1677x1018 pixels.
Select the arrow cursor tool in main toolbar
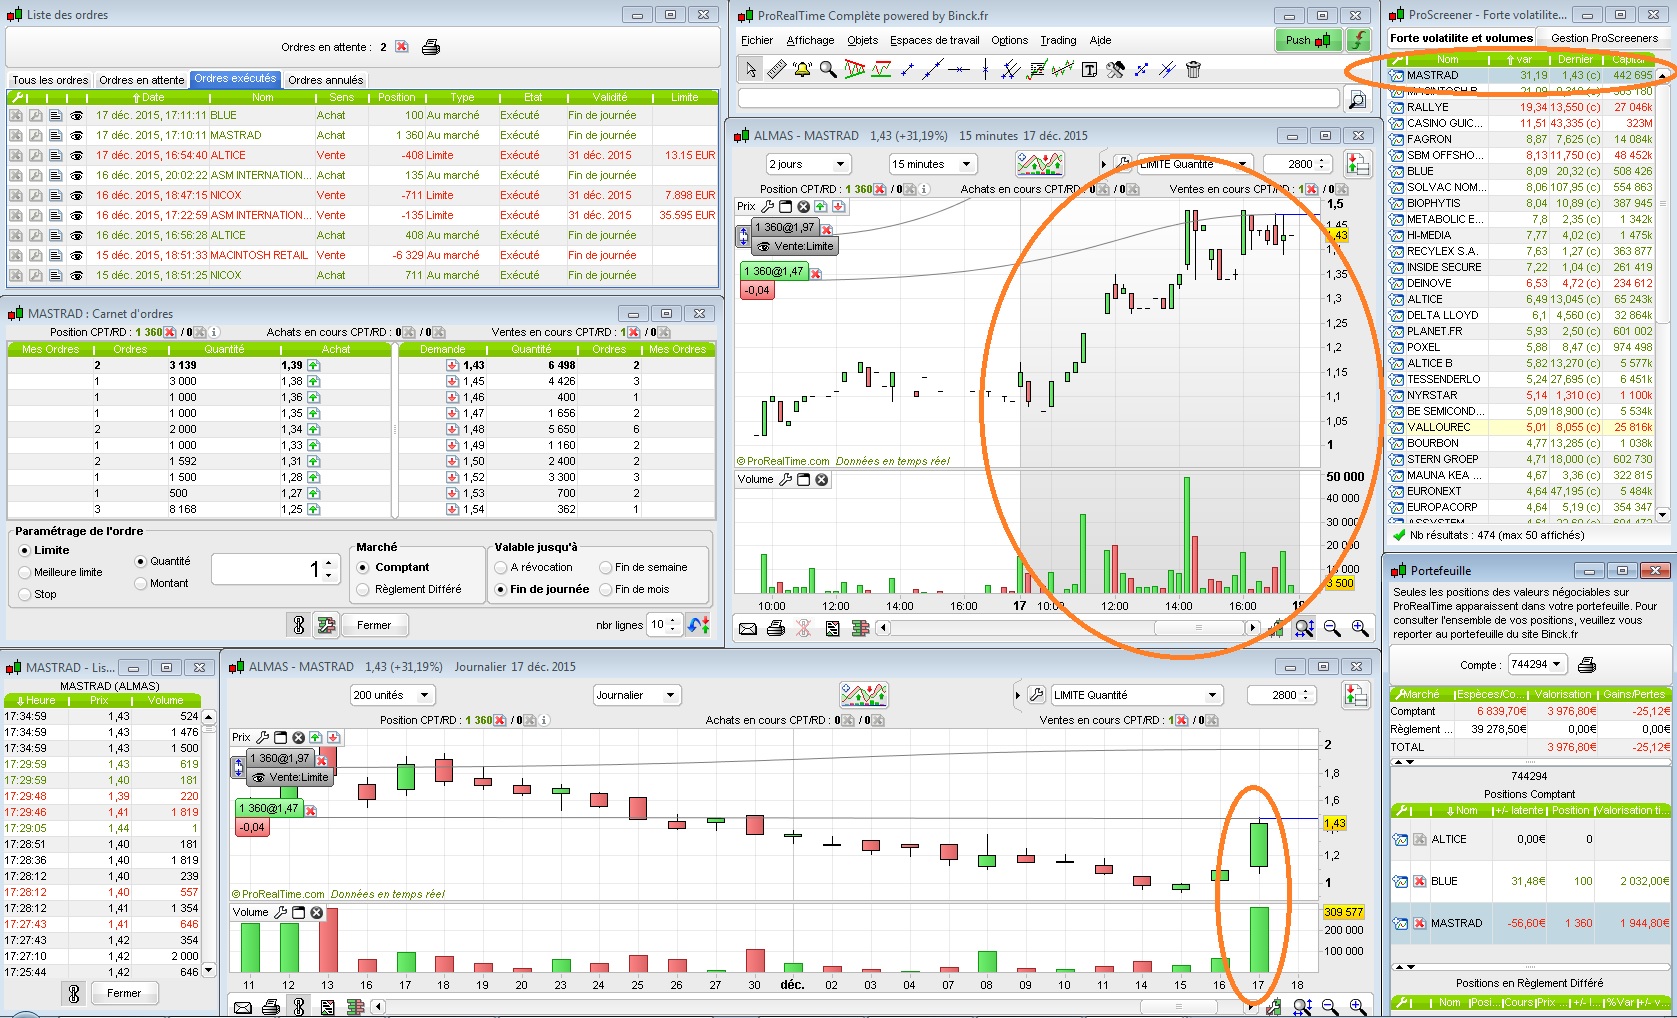pos(750,69)
